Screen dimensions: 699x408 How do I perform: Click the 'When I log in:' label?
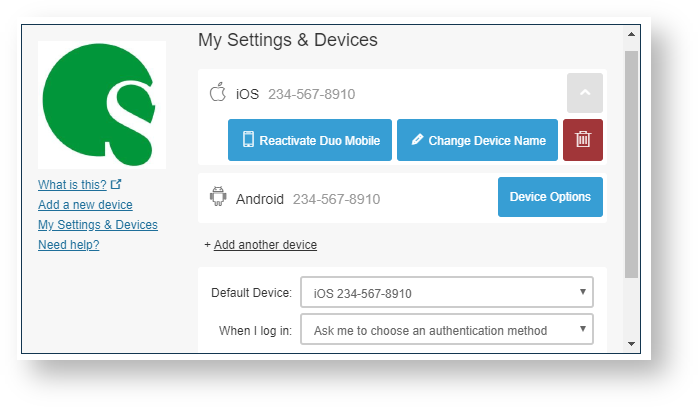coord(255,331)
